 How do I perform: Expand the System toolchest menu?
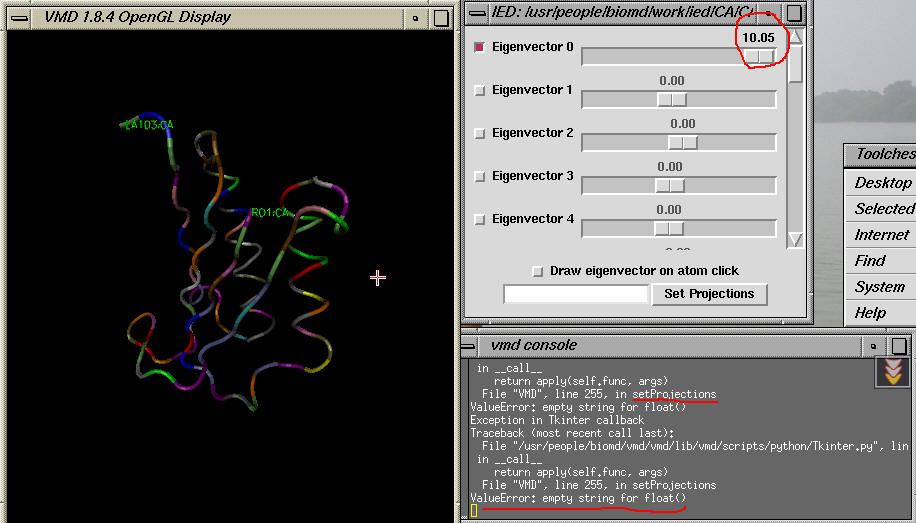pos(880,287)
